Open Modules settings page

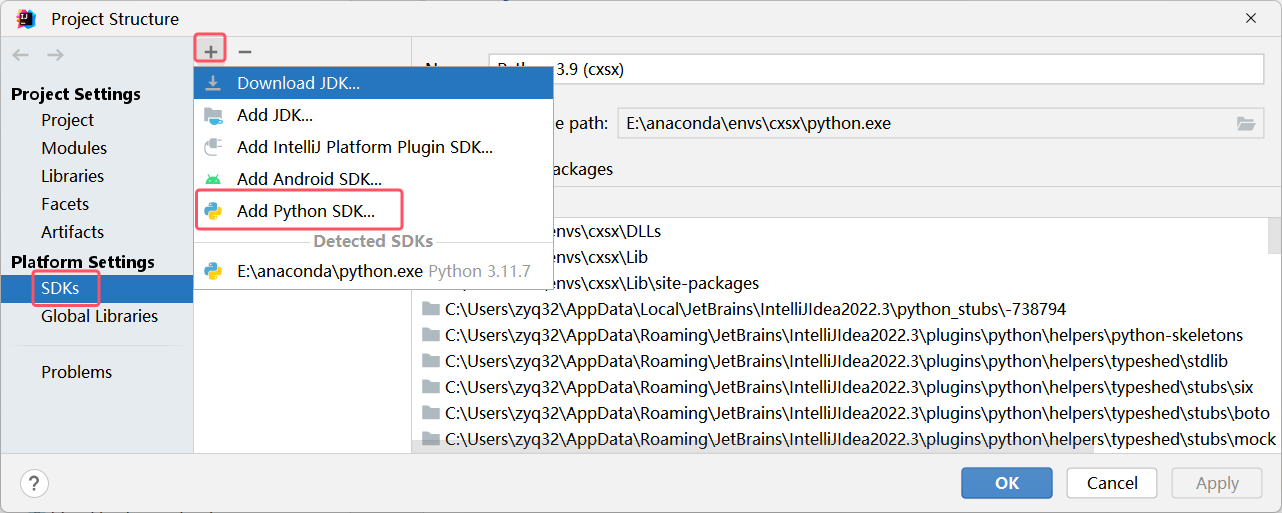74,148
